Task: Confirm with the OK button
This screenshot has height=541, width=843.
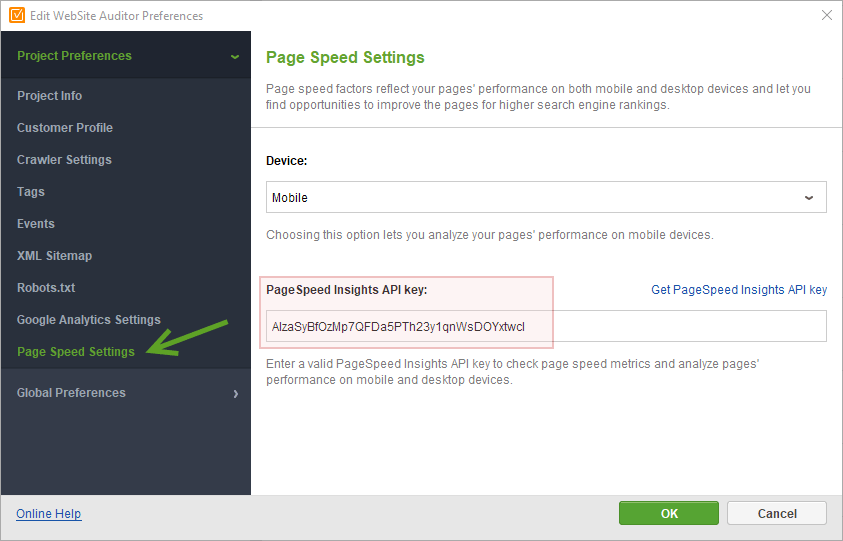Action: pos(669,513)
